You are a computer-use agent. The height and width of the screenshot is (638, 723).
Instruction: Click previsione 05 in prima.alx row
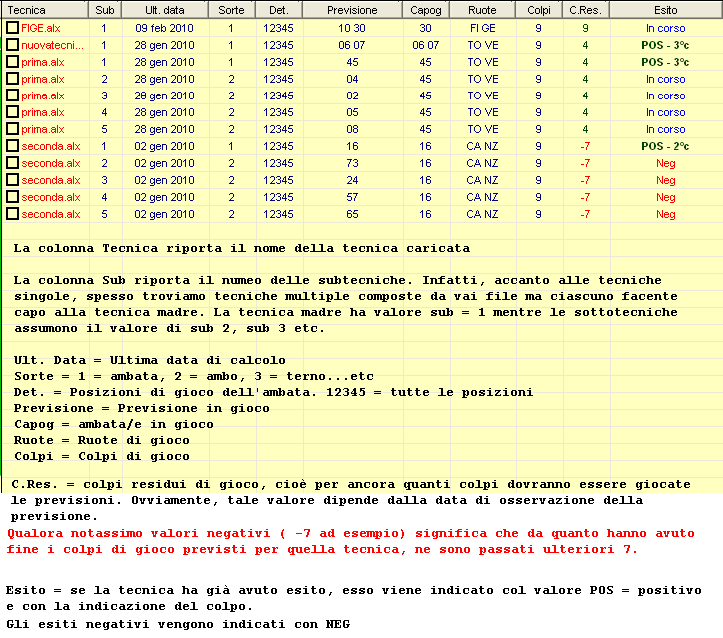[352, 112]
